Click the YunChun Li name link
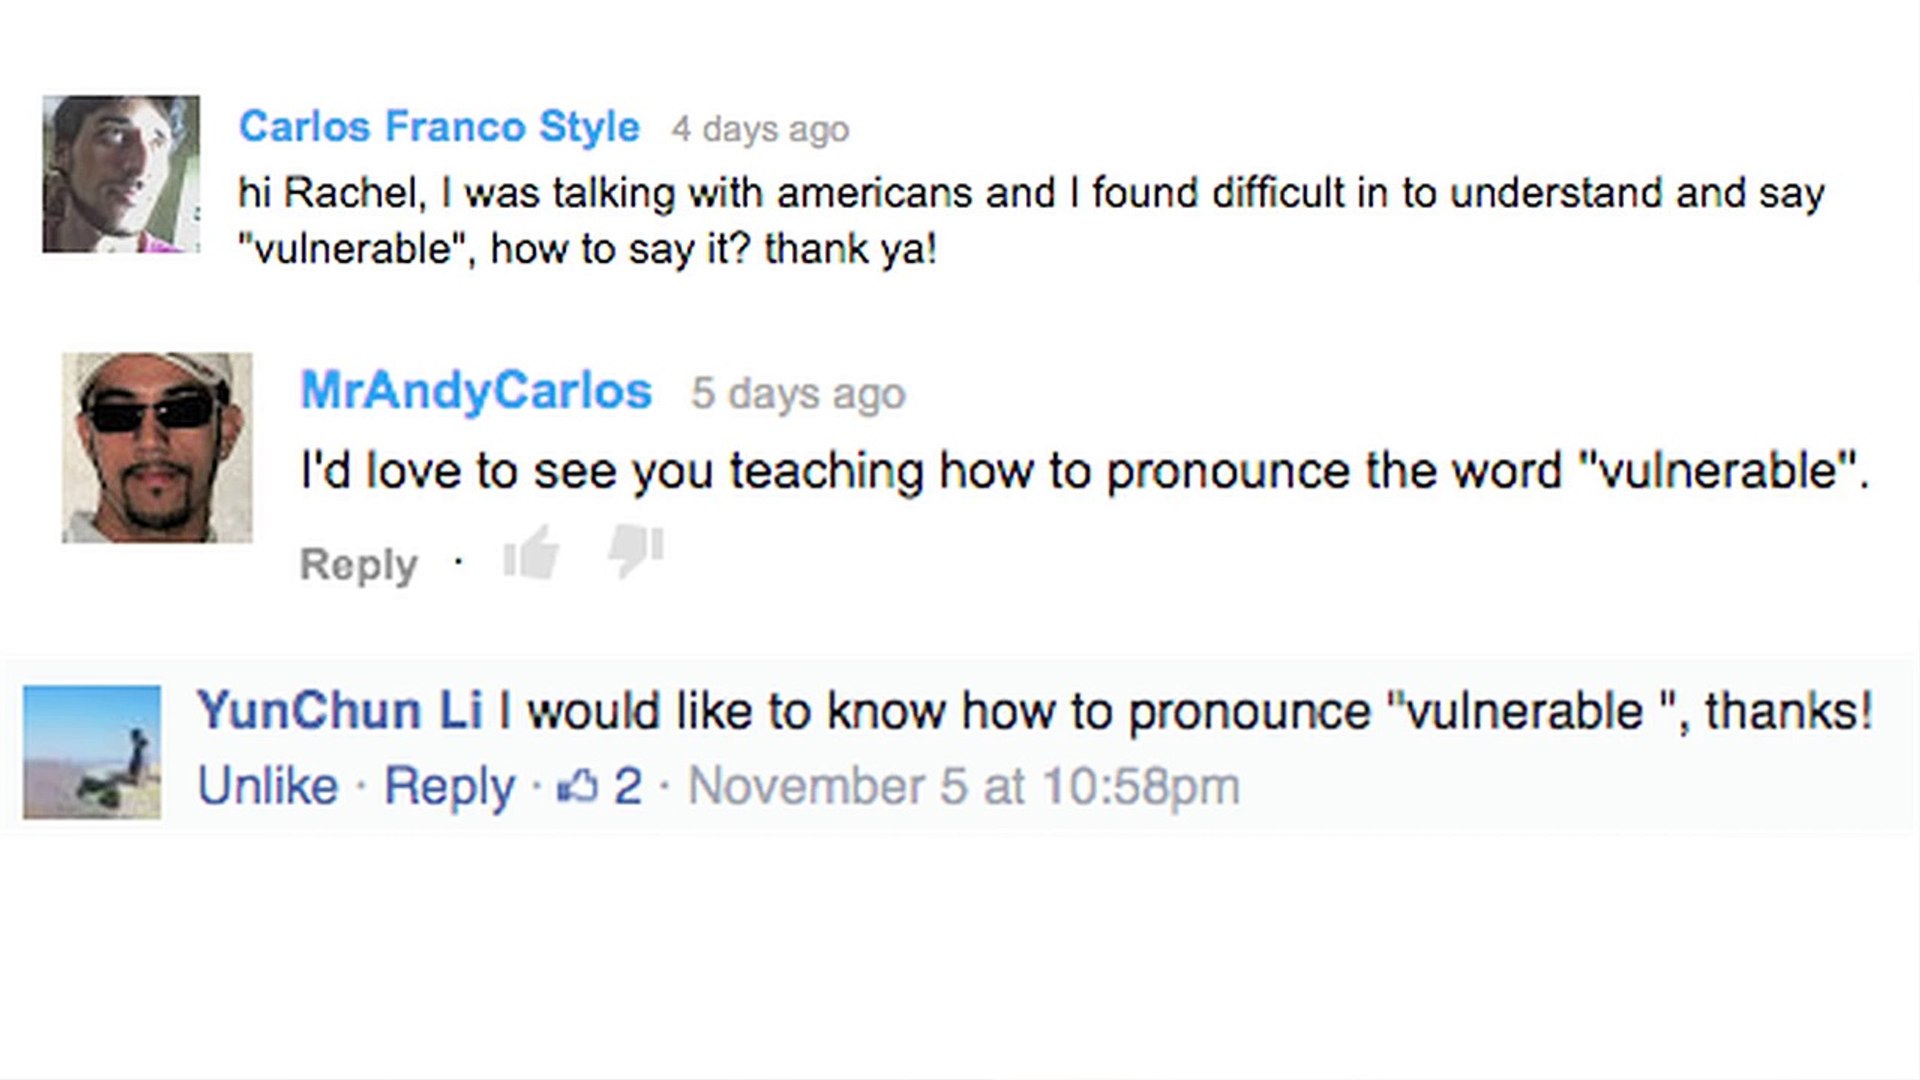This screenshot has width=1920, height=1080. (339, 711)
